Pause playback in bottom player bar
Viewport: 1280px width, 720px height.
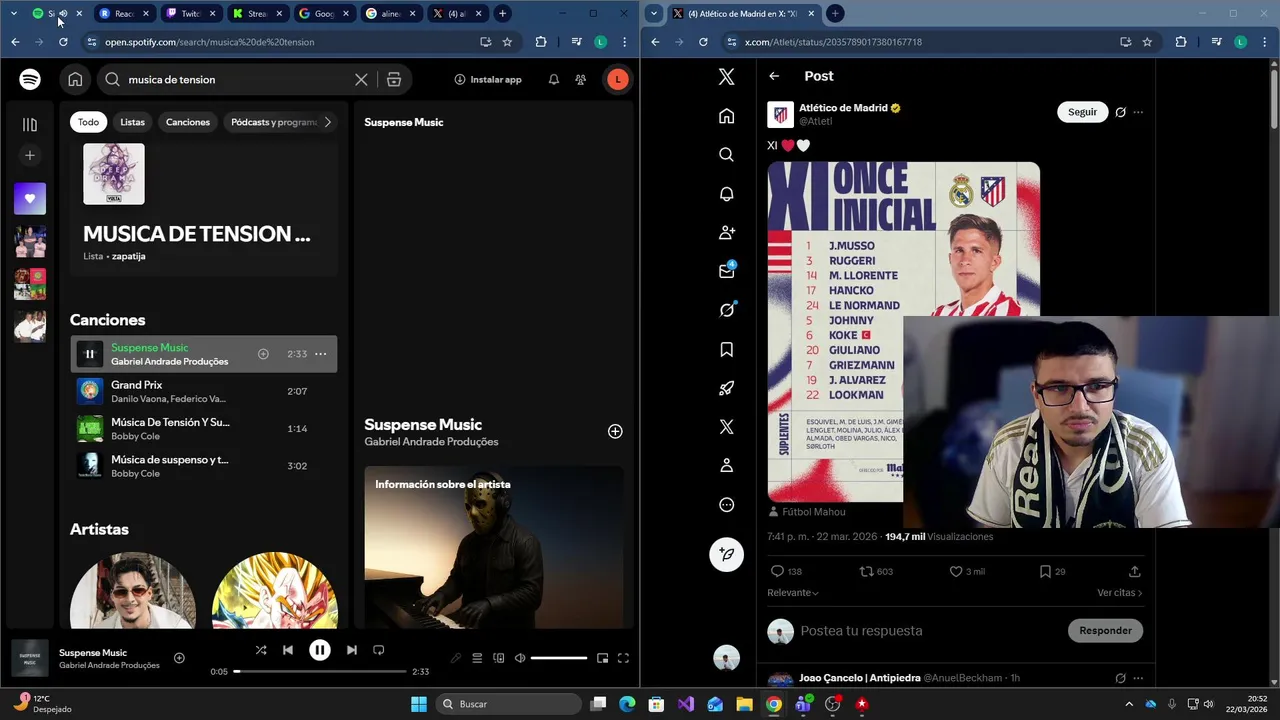point(320,650)
